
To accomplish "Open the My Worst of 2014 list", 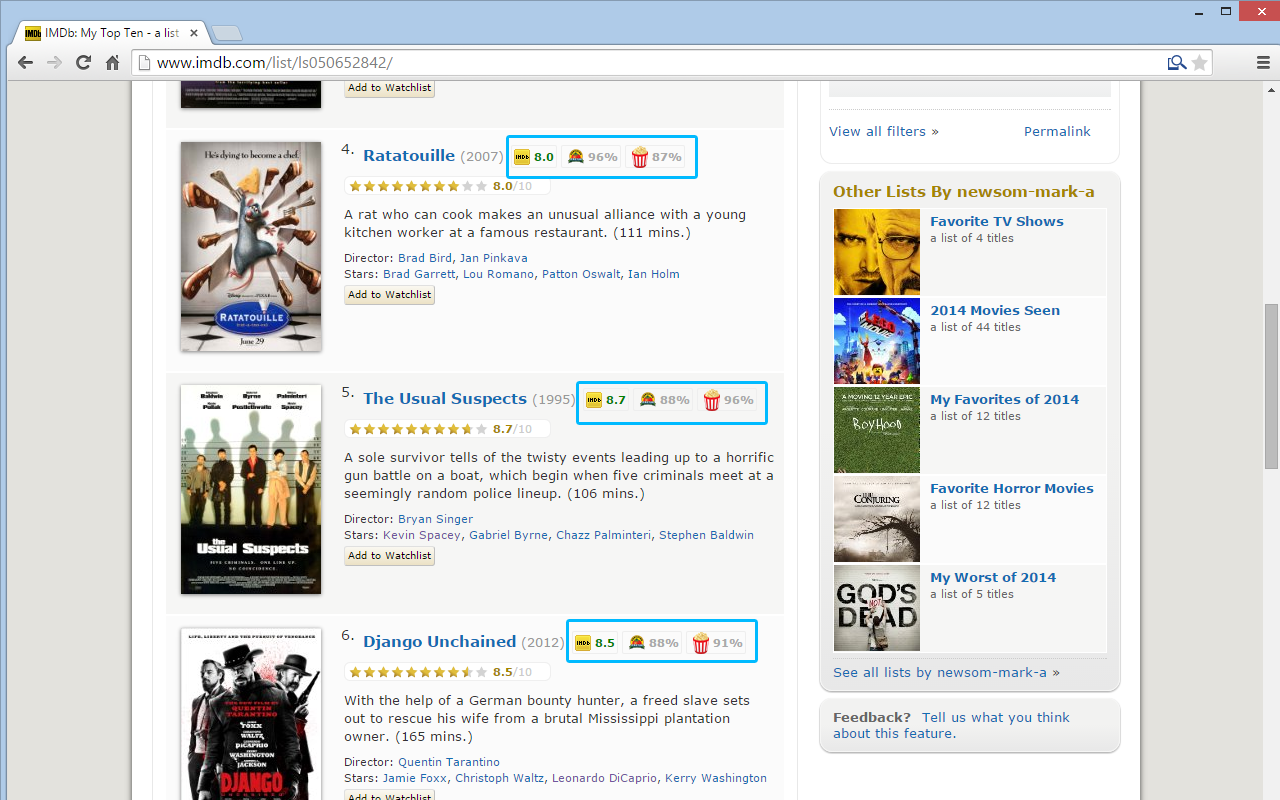I will coord(993,578).
